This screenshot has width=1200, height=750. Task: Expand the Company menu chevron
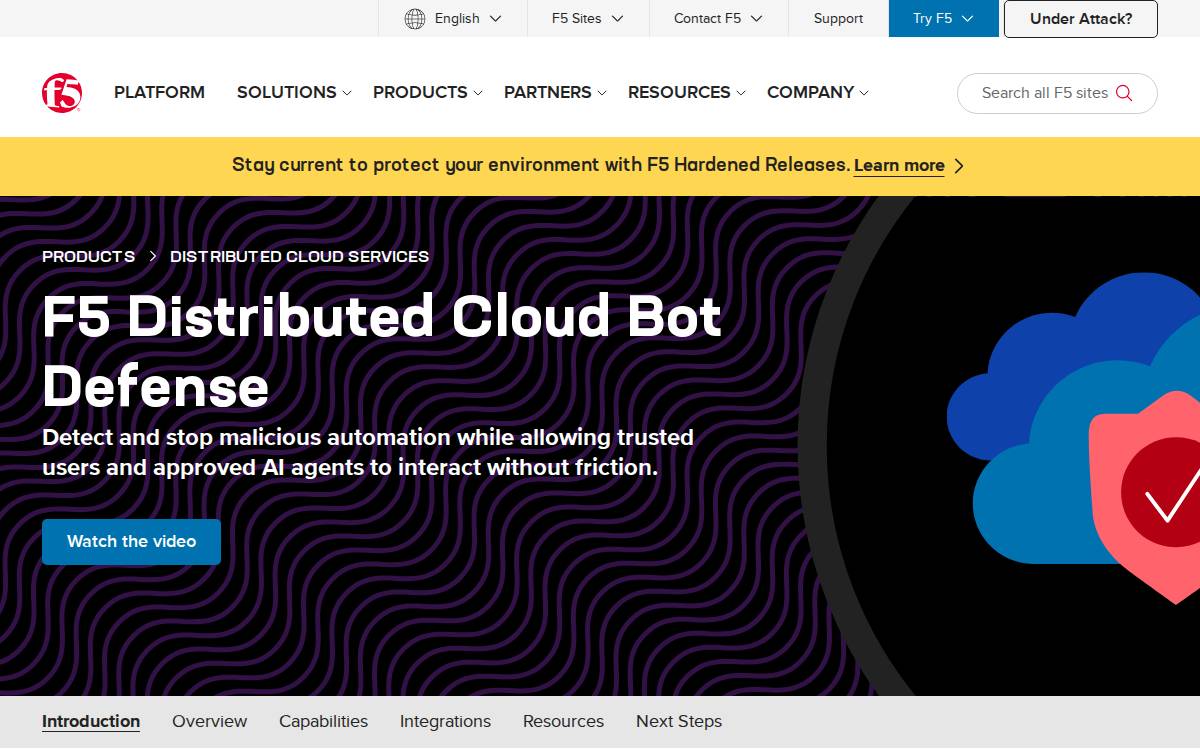864,93
